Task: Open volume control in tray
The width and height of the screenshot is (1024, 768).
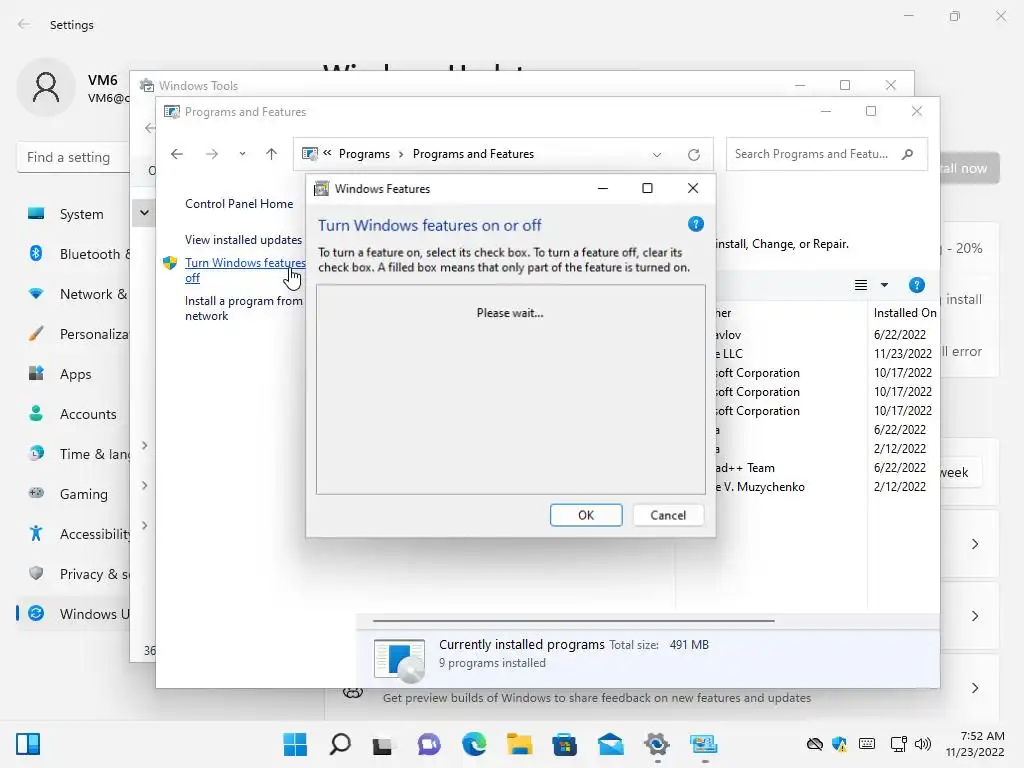Action: (x=923, y=744)
